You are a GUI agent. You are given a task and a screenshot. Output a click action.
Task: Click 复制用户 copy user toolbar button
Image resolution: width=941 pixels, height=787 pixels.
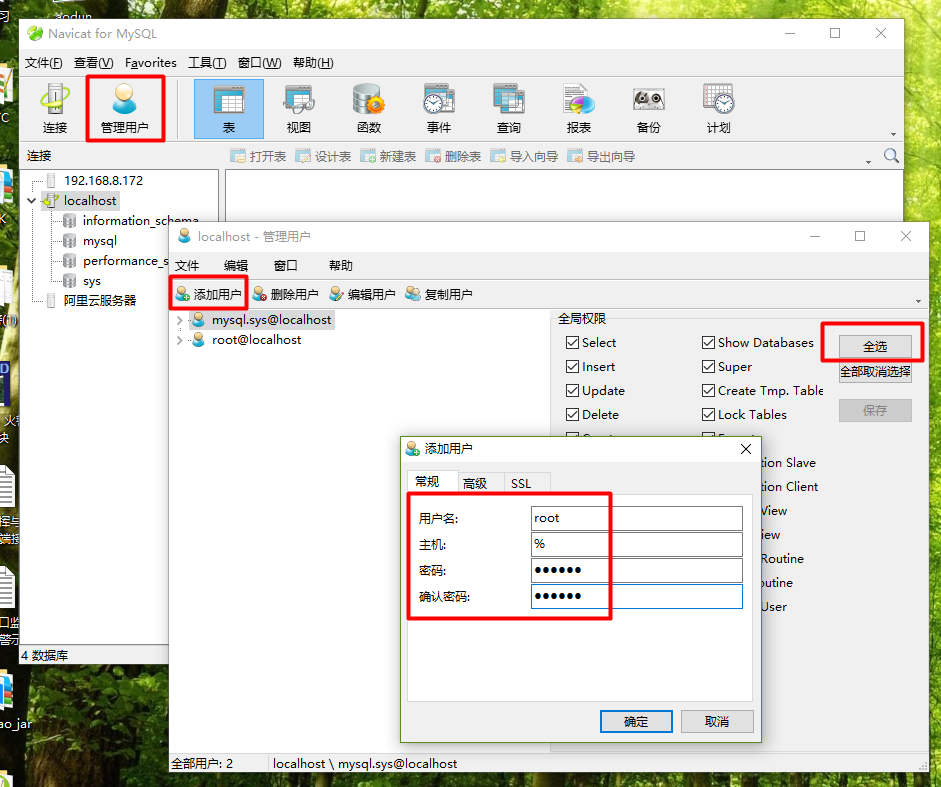439,294
